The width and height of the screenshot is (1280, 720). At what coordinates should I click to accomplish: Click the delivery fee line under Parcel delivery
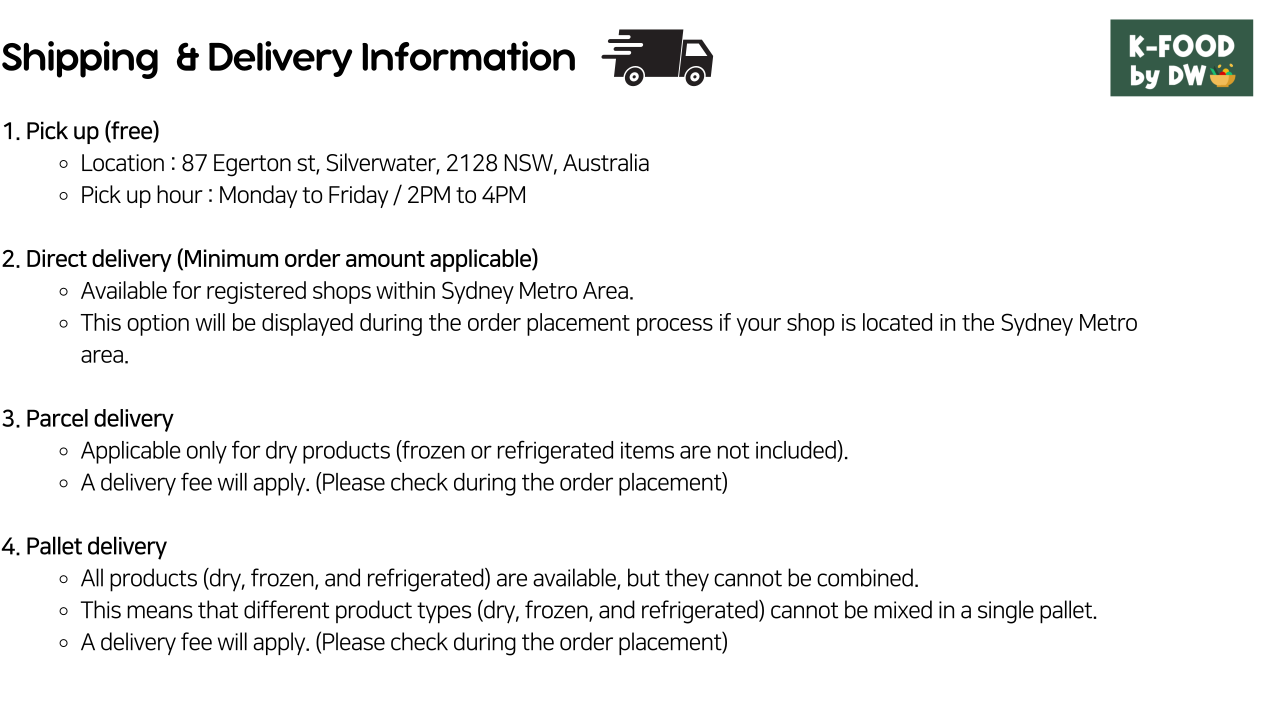point(404,483)
